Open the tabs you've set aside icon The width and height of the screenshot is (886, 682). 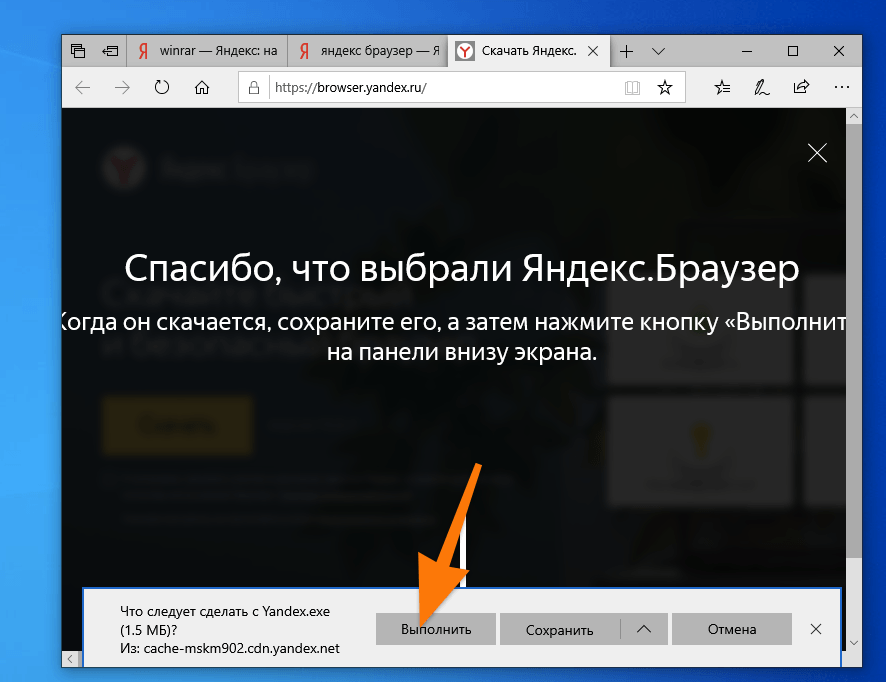coord(78,51)
